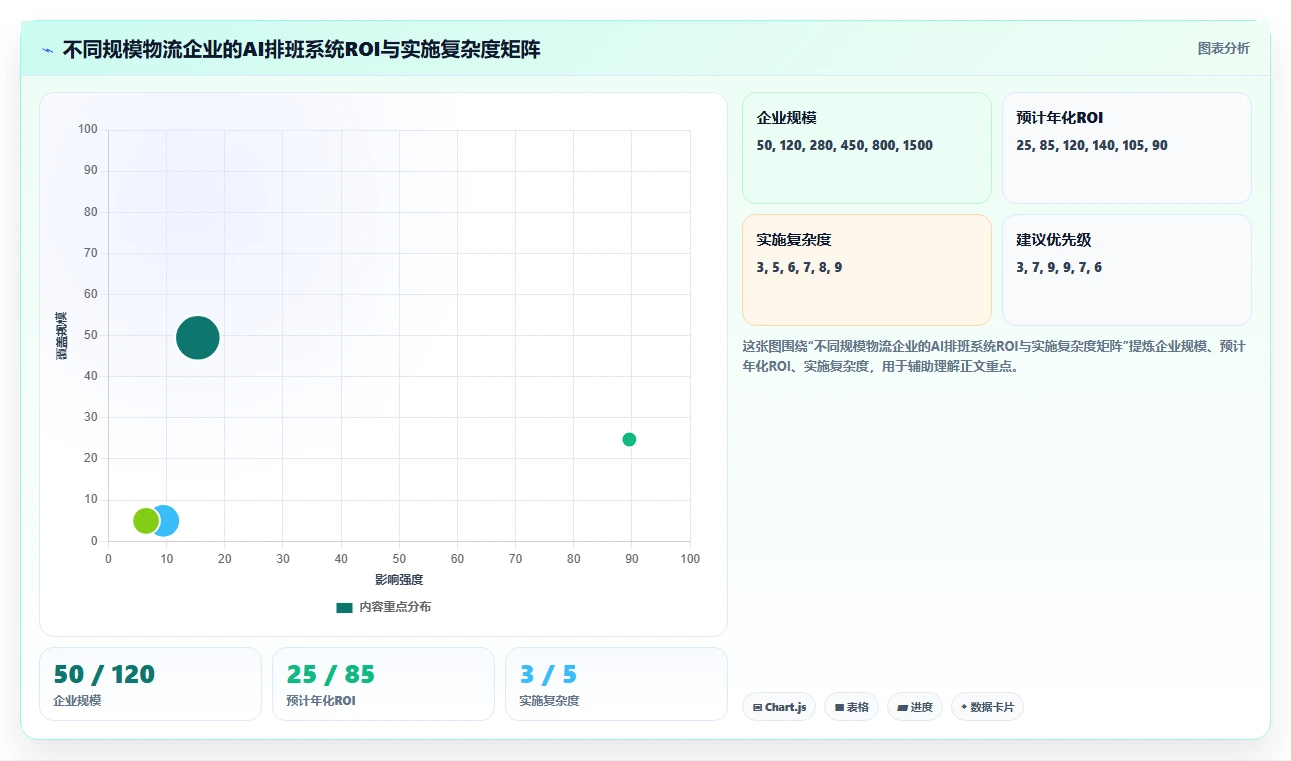Screen dimensions: 1291x761
Task: Click the lightning bolt icon beside the title
Action: coord(47,49)
